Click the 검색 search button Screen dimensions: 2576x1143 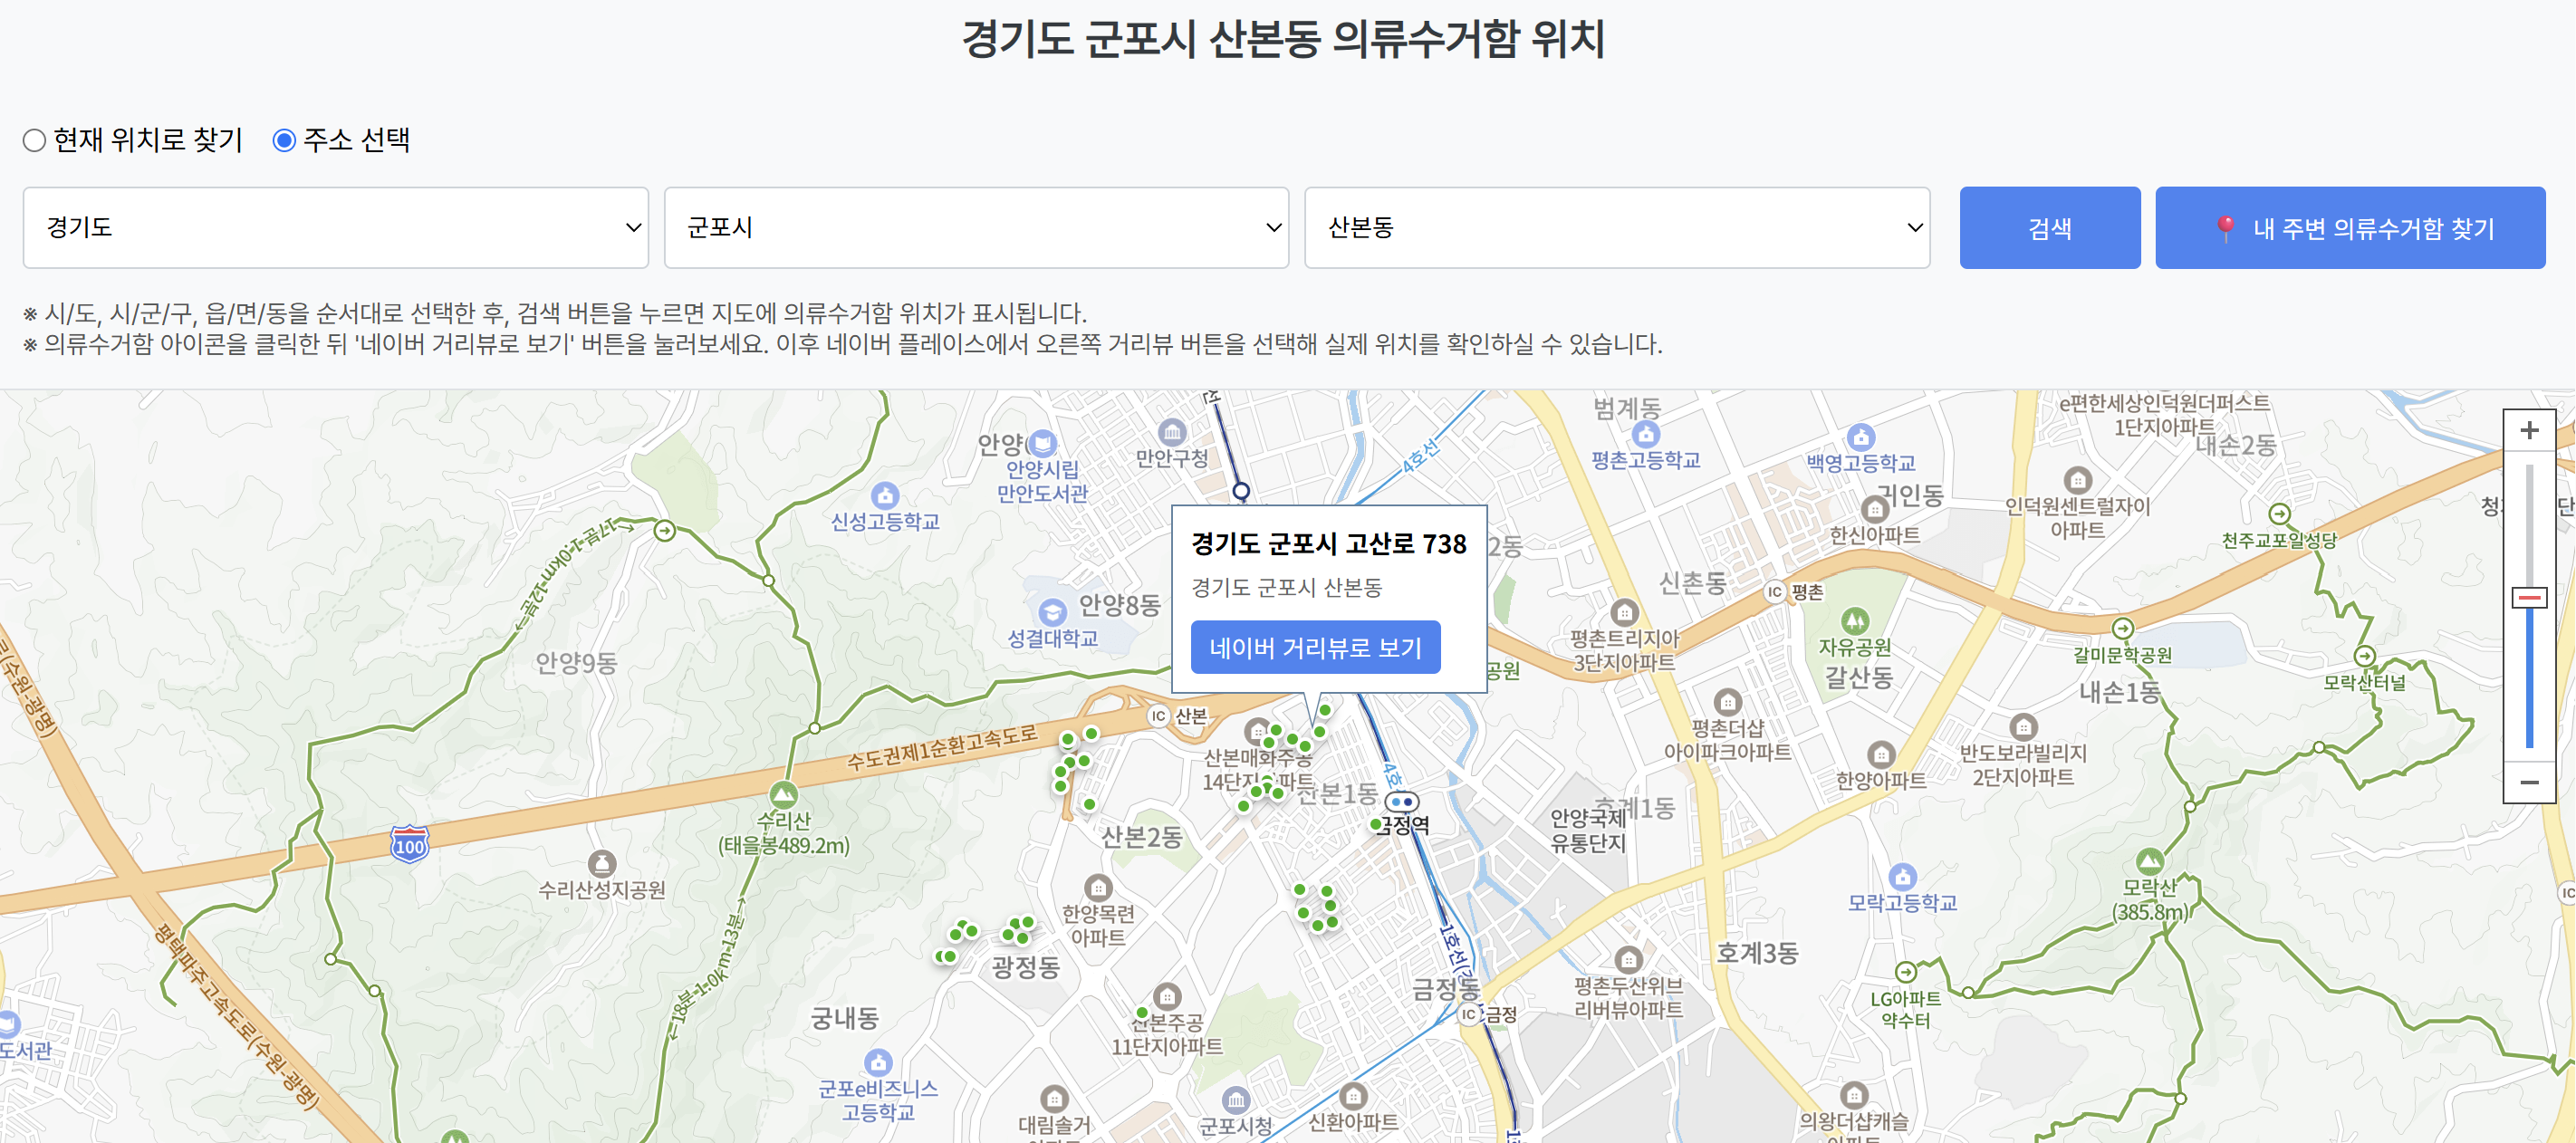point(2050,227)
